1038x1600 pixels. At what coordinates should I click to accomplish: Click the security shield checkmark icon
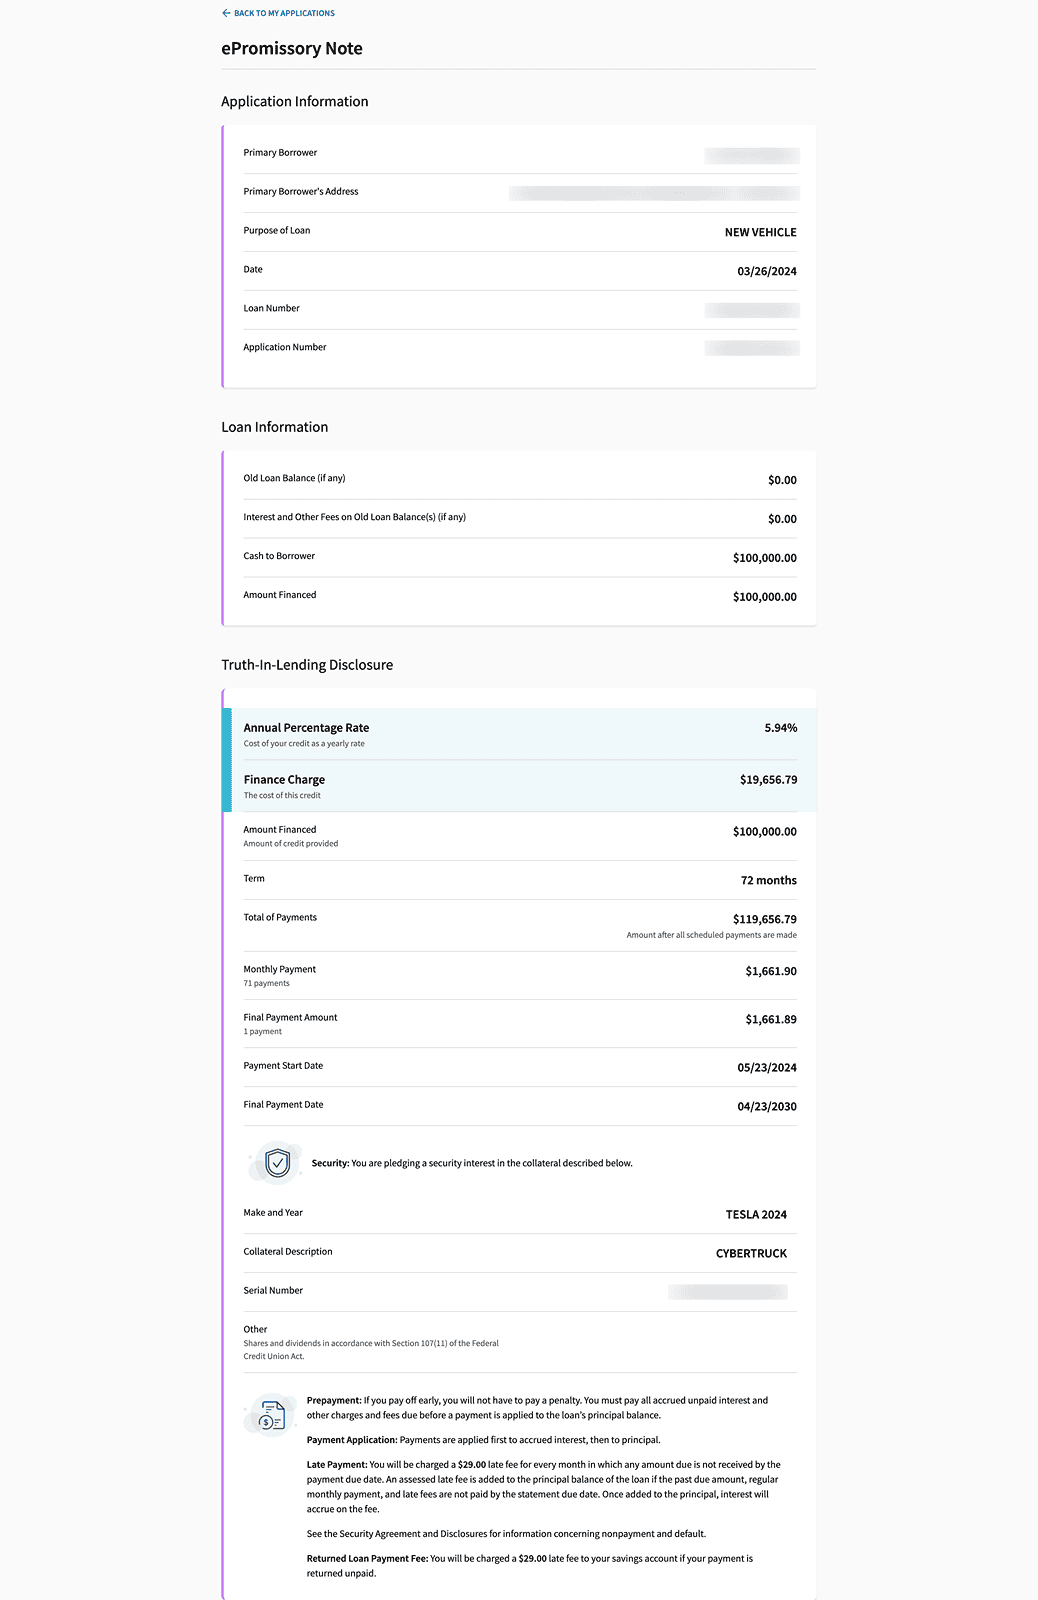pyautogui.click(x=277, y=1163)
